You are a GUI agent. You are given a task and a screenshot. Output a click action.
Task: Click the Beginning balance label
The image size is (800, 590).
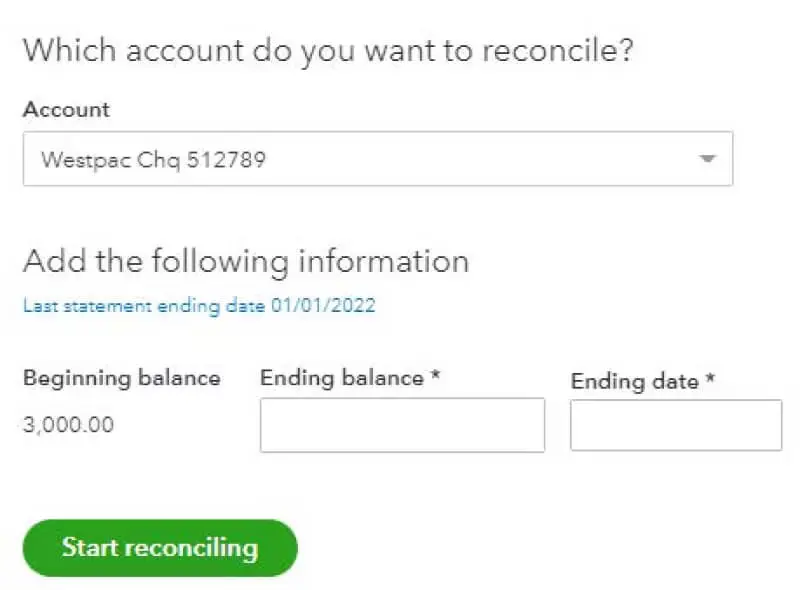click(121, 378)
